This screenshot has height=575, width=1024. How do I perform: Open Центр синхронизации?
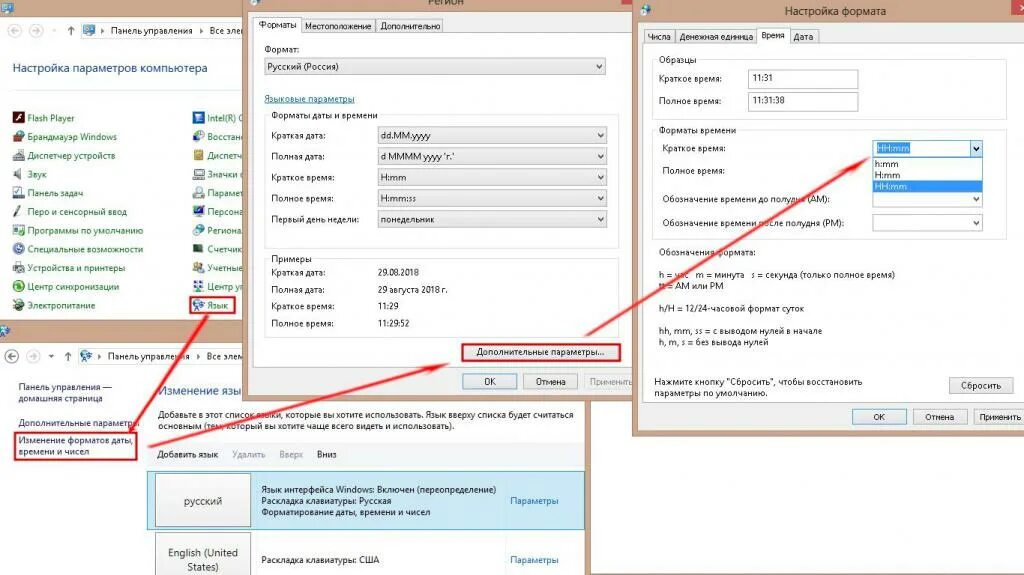[x=66, y=286]
